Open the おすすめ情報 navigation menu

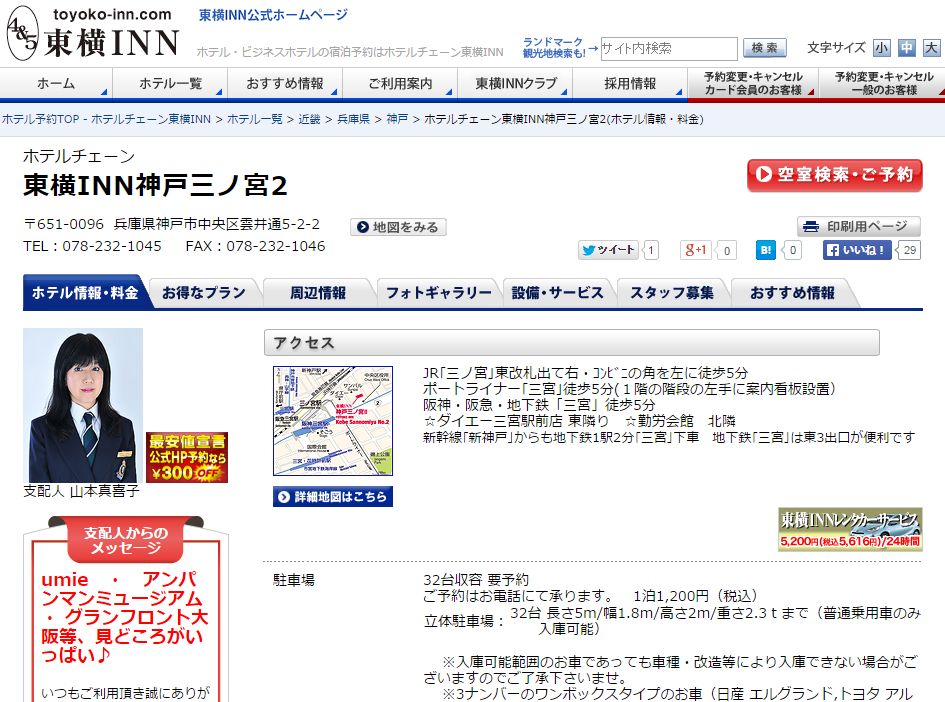point(285,83)
